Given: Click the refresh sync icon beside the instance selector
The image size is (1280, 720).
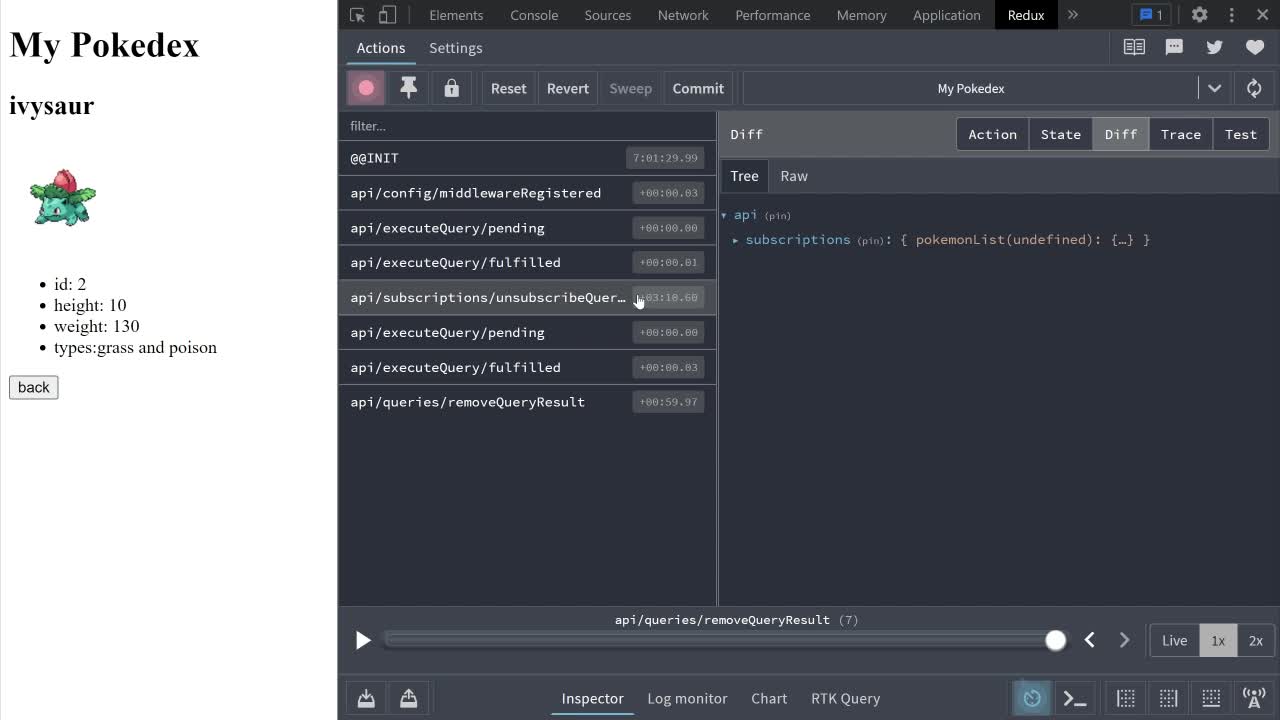Looking at the screenshot, I should pyautogui.click(x=1254, y=88).
